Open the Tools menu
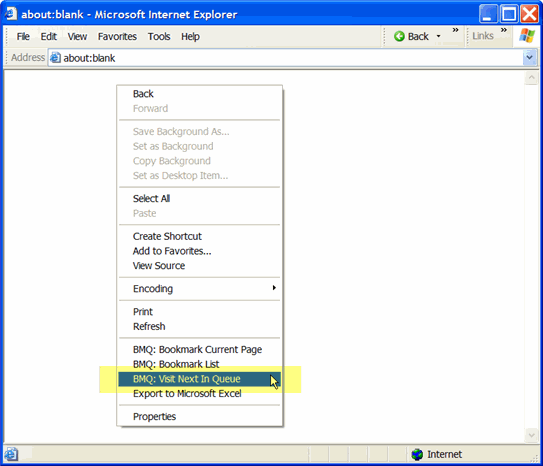543x466 pixels. pos(159,36)
